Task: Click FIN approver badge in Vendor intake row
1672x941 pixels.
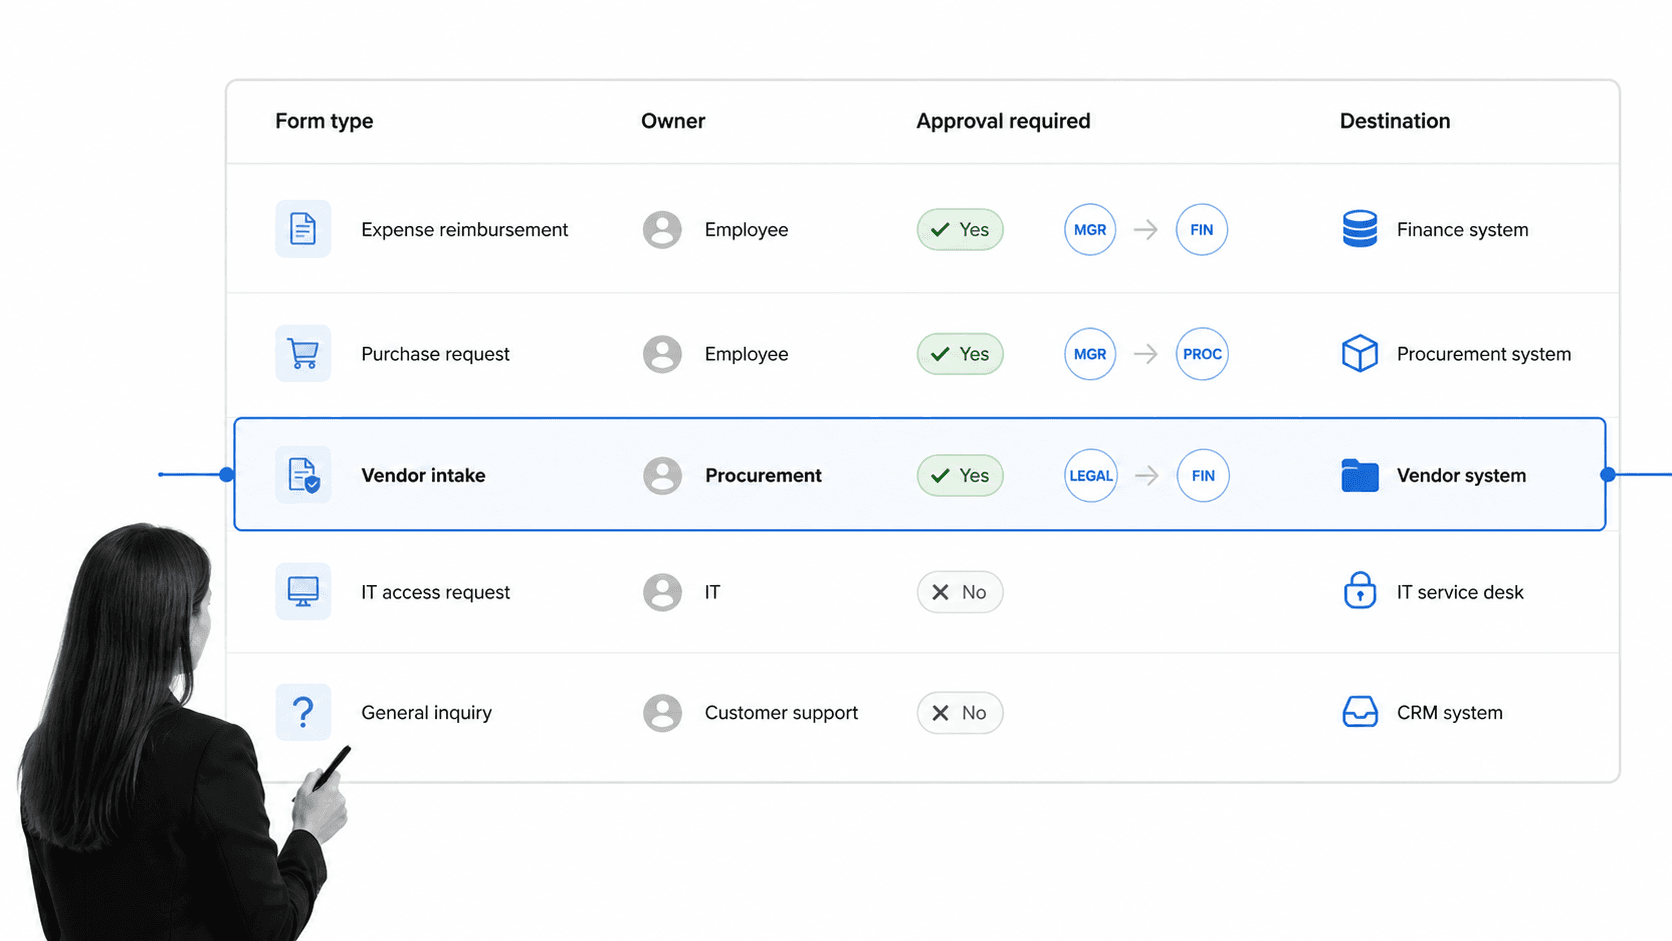Action: tap(1203, 475)
